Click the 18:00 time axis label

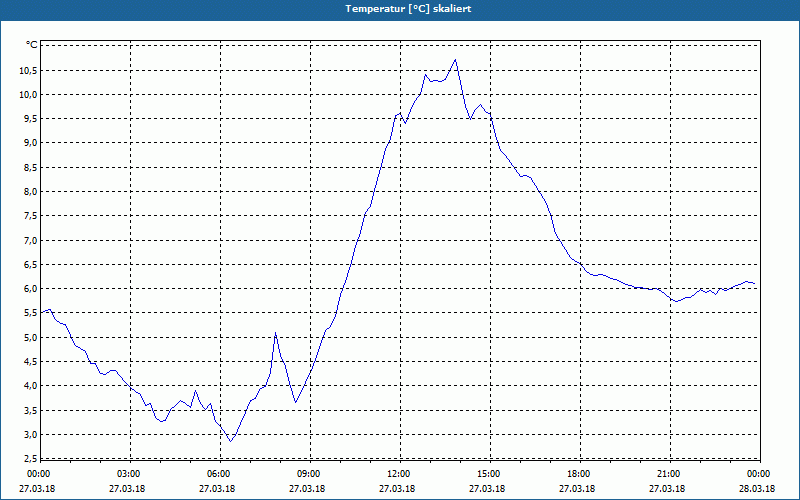click(x=581, y=474)
